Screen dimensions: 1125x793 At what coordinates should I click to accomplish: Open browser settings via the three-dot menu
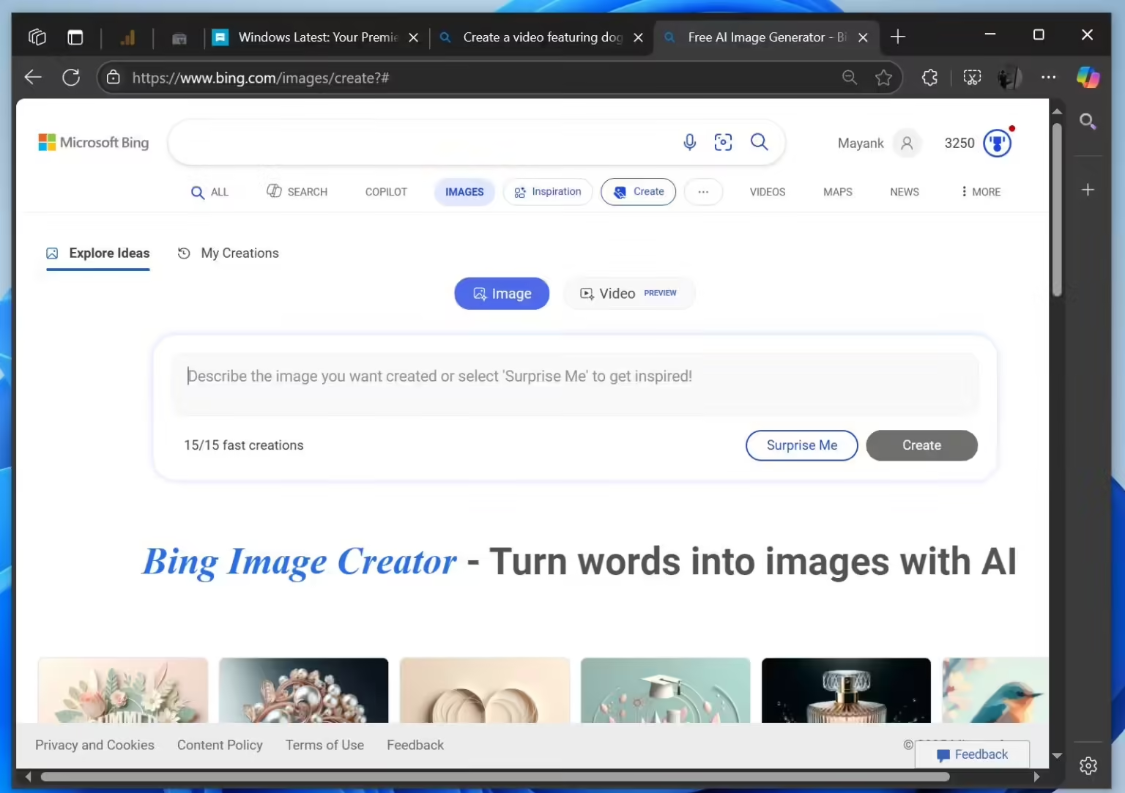click(x=1048, y=77)
